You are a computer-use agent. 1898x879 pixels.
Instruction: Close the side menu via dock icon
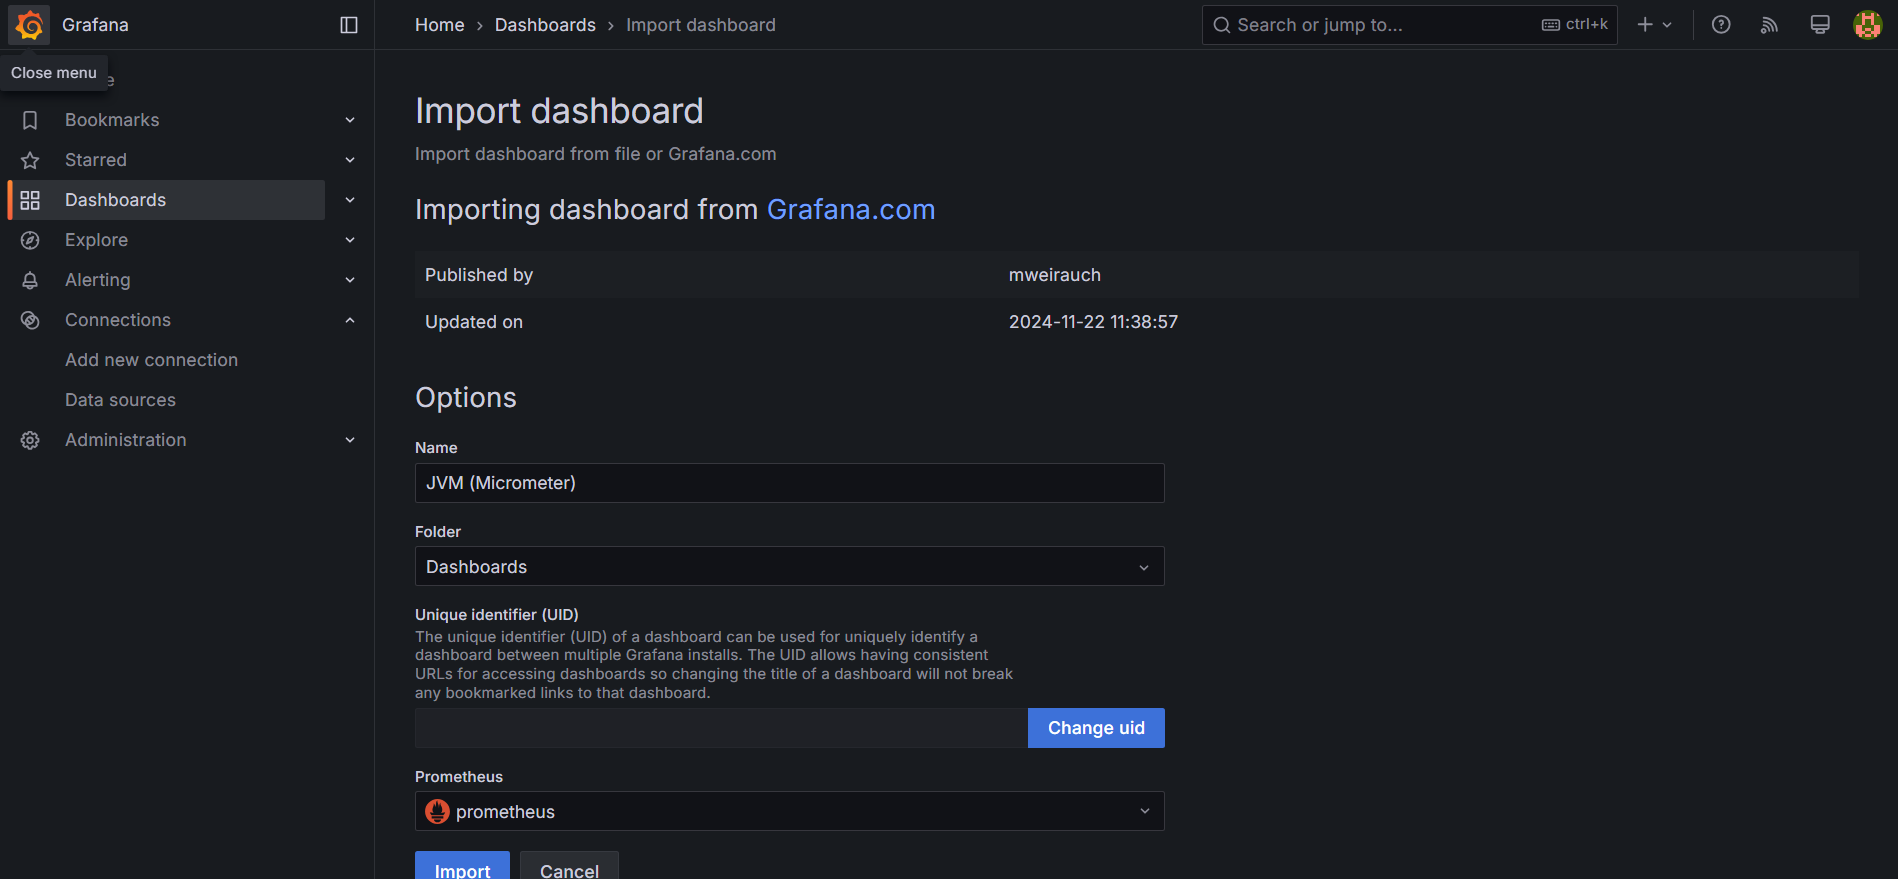click(349, 25)
